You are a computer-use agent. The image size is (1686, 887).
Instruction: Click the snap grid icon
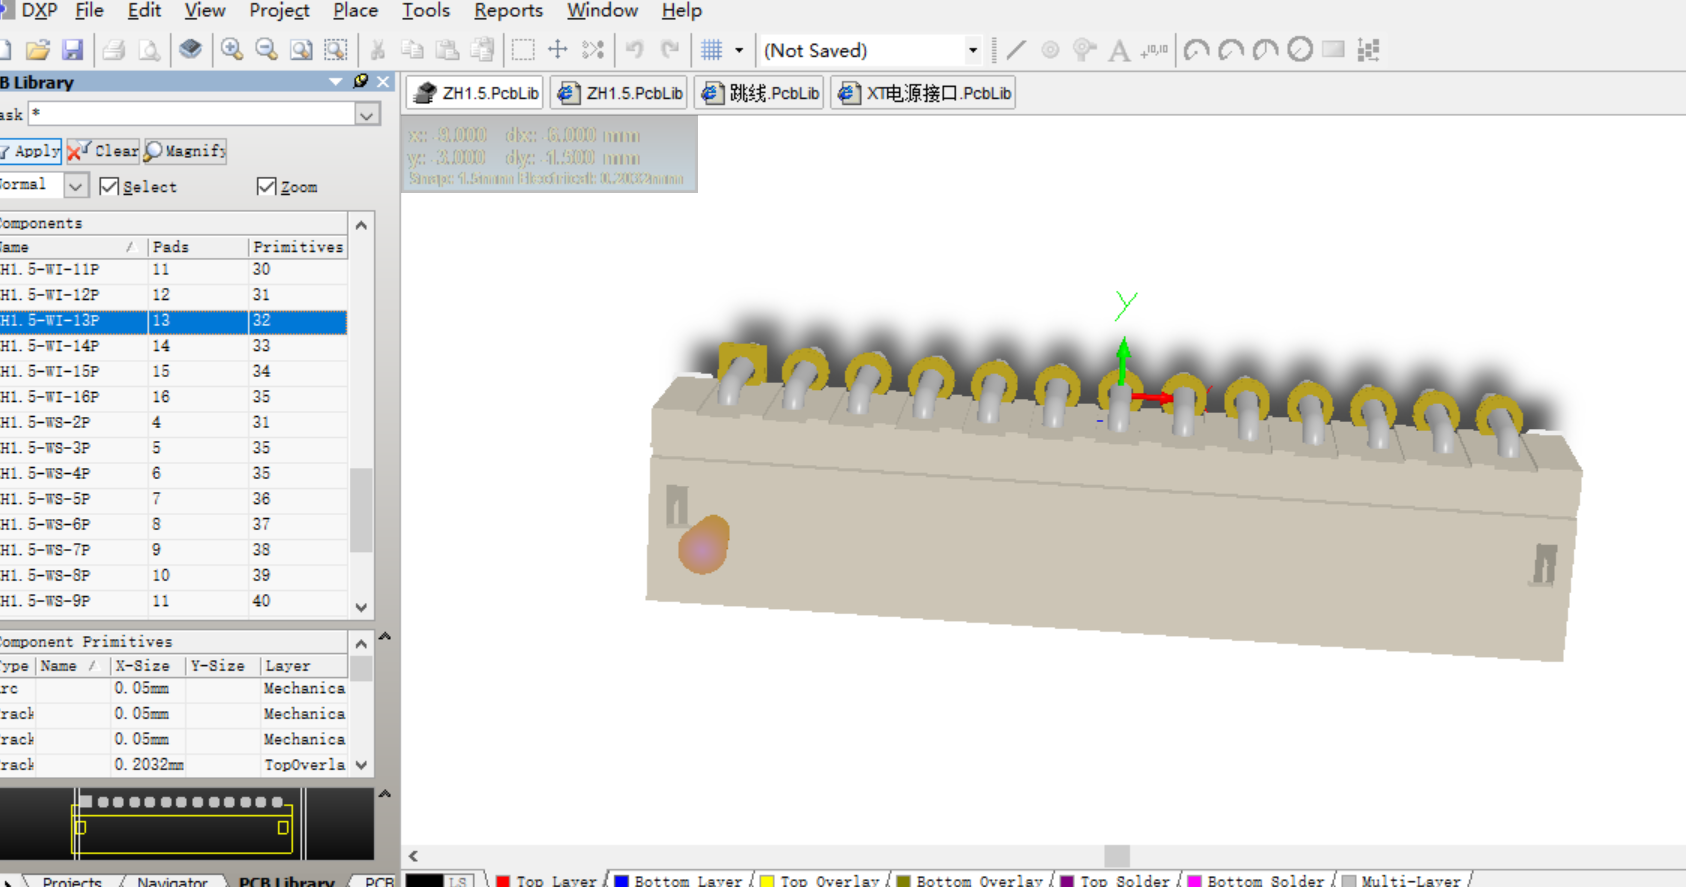(712, 50)
